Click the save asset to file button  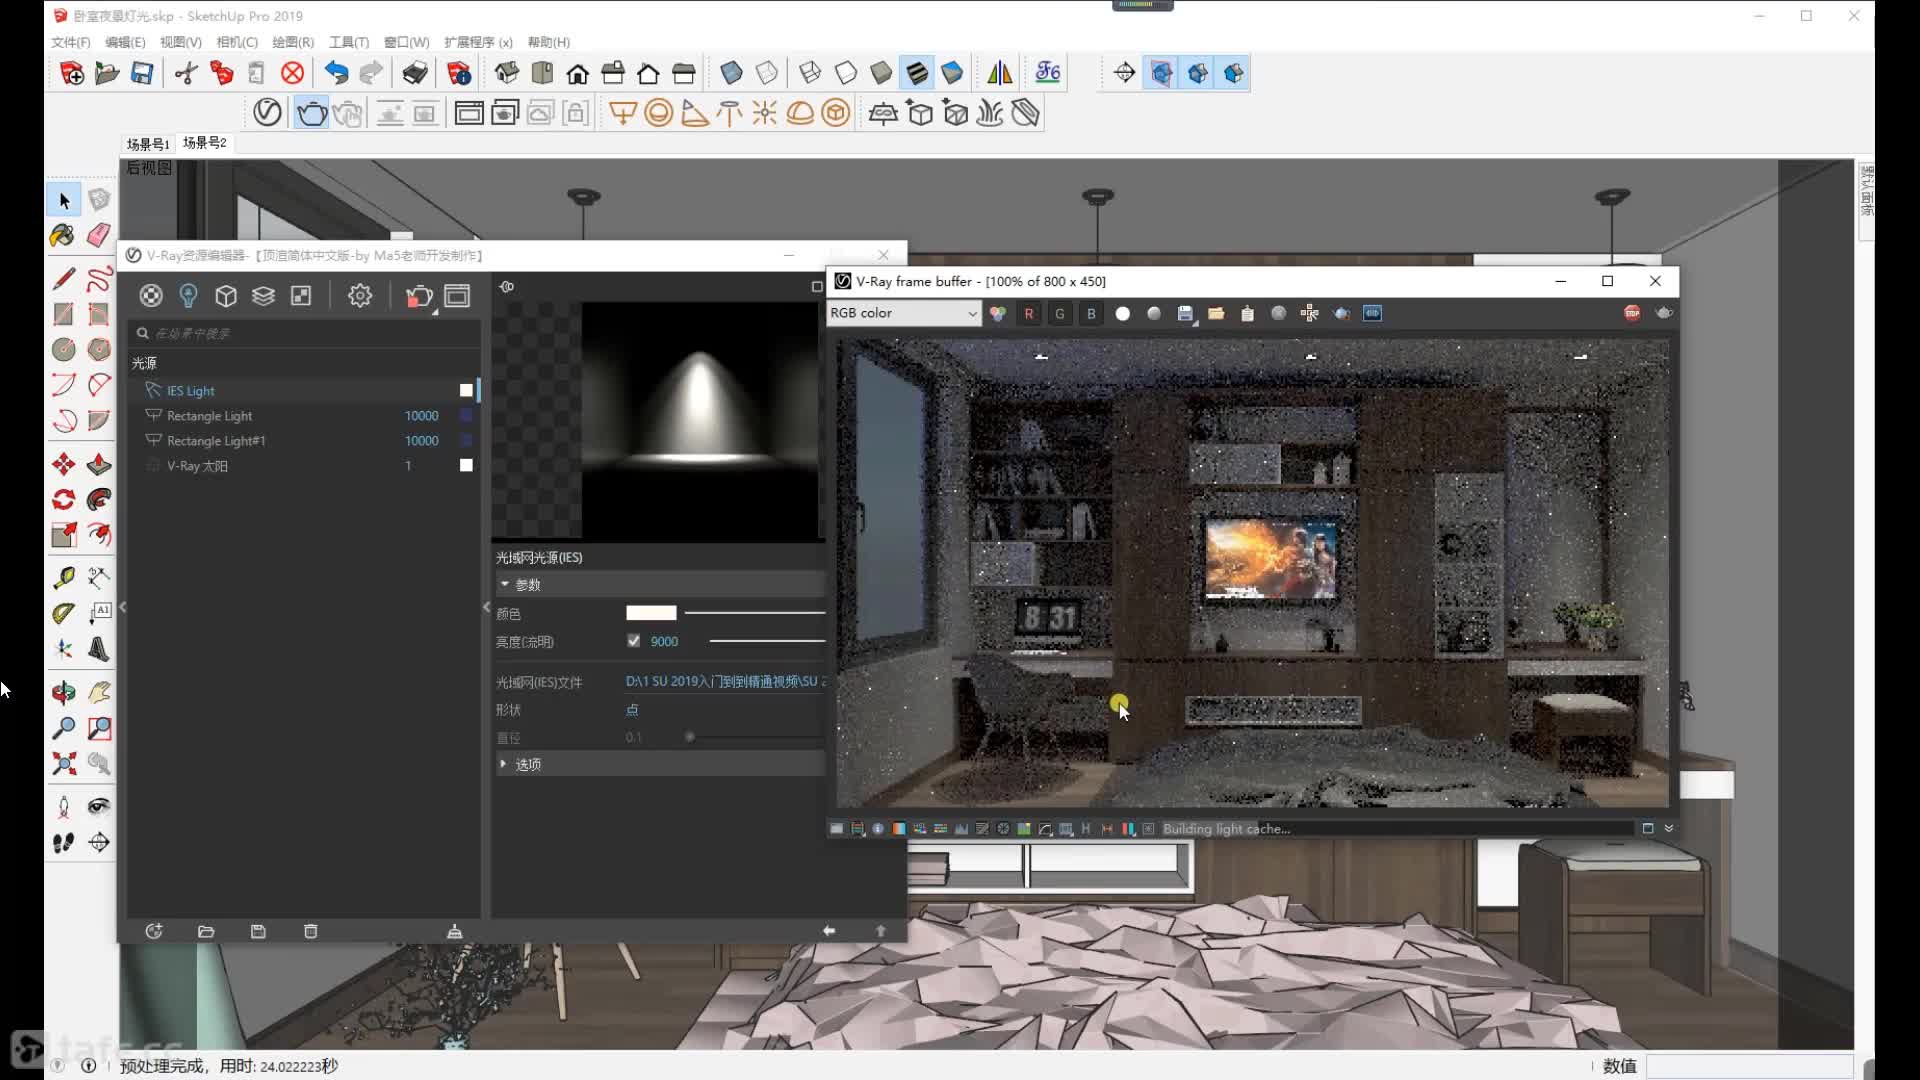click(x=258, y=931)
